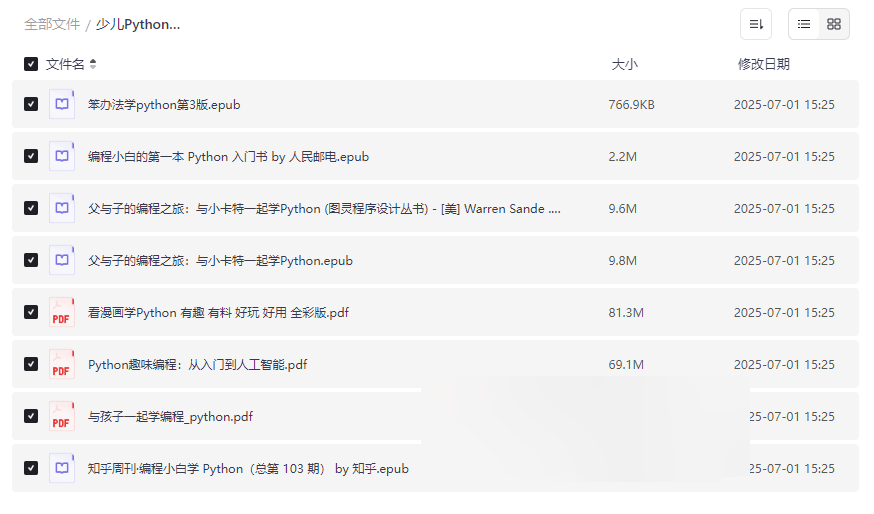Click the sort order icon button
Viewport: 874px width, 514px height.
756,24
